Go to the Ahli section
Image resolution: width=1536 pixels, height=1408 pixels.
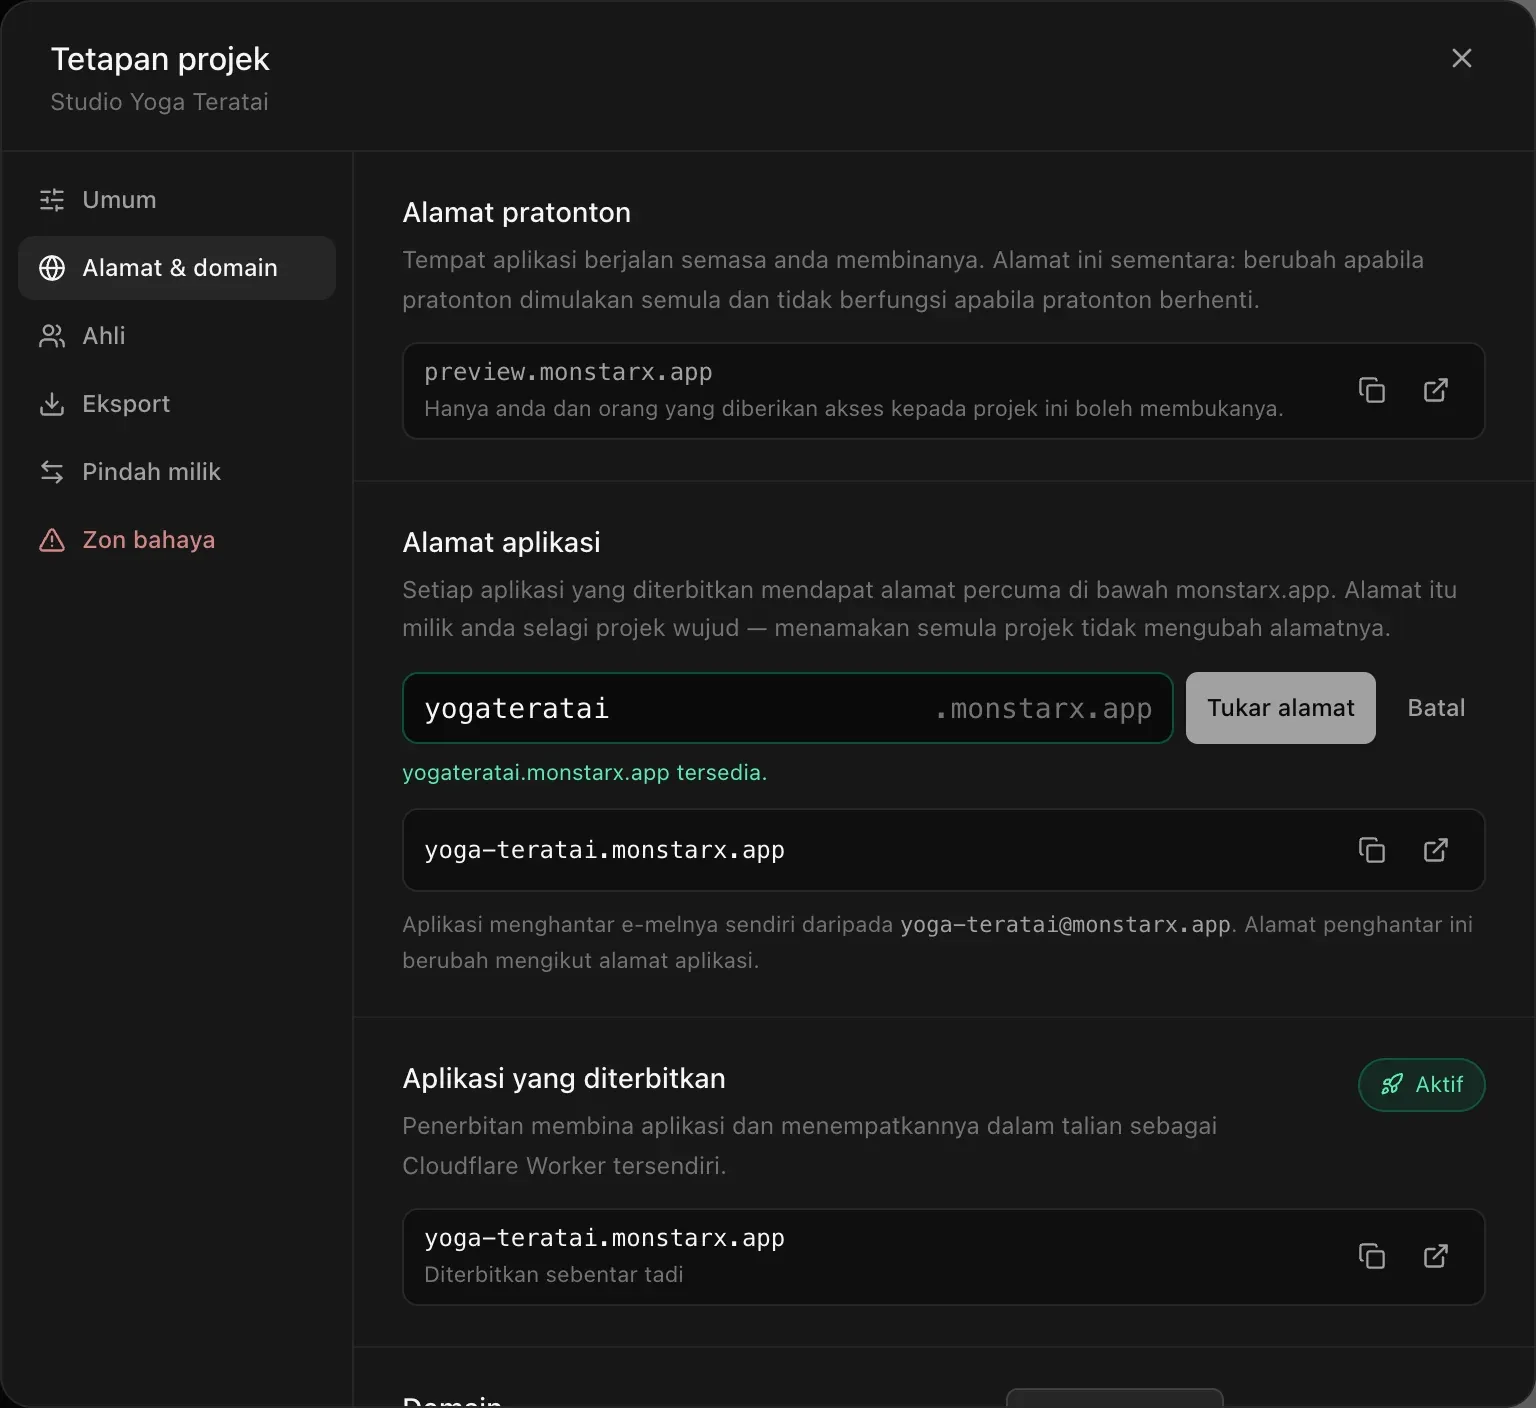pos(177,336)
